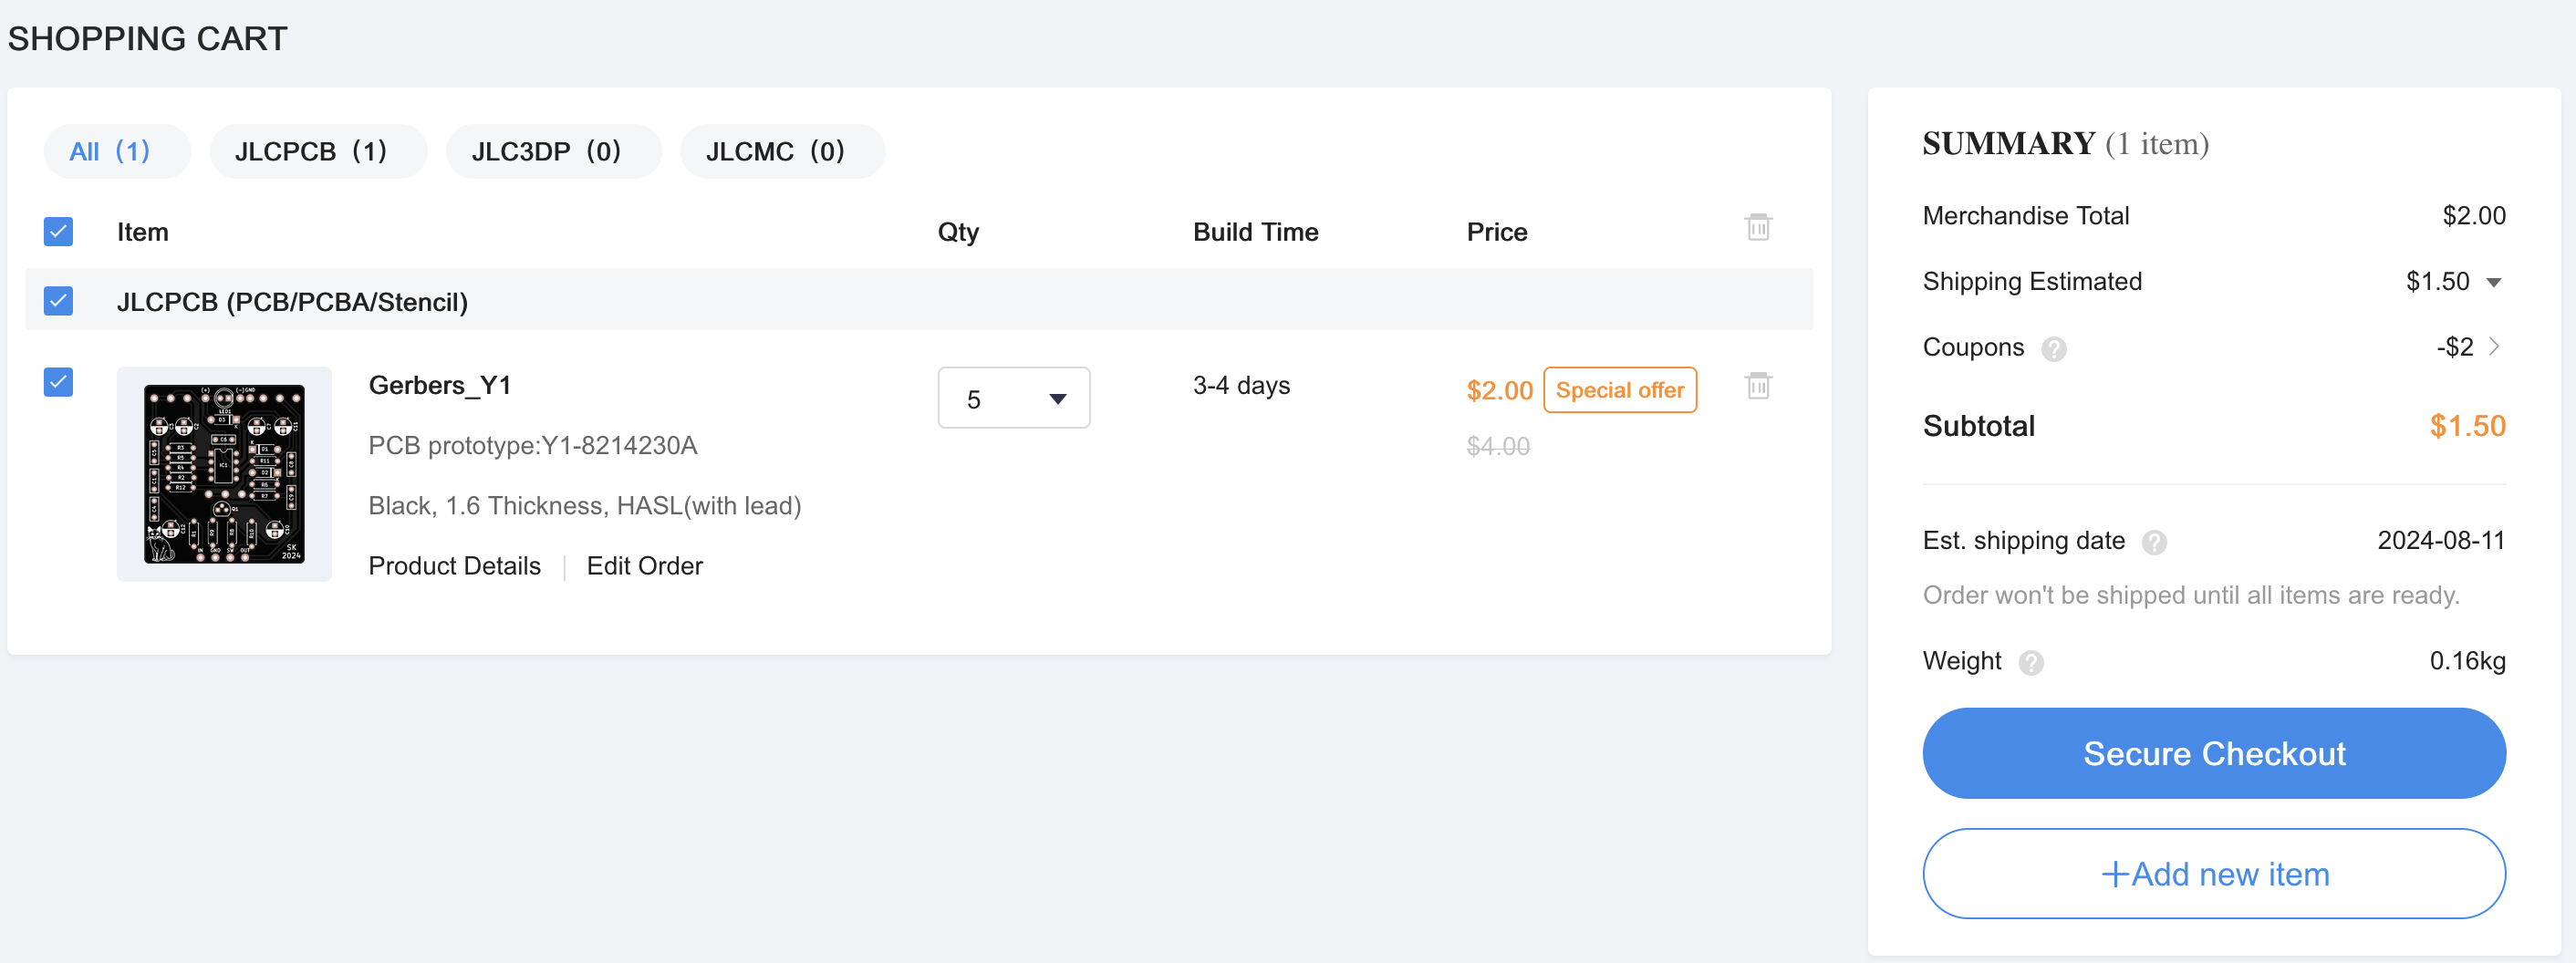Click the Coupons help question mark icon
This screenshot has height=963, width=2576.
(x=2053, y=349)
